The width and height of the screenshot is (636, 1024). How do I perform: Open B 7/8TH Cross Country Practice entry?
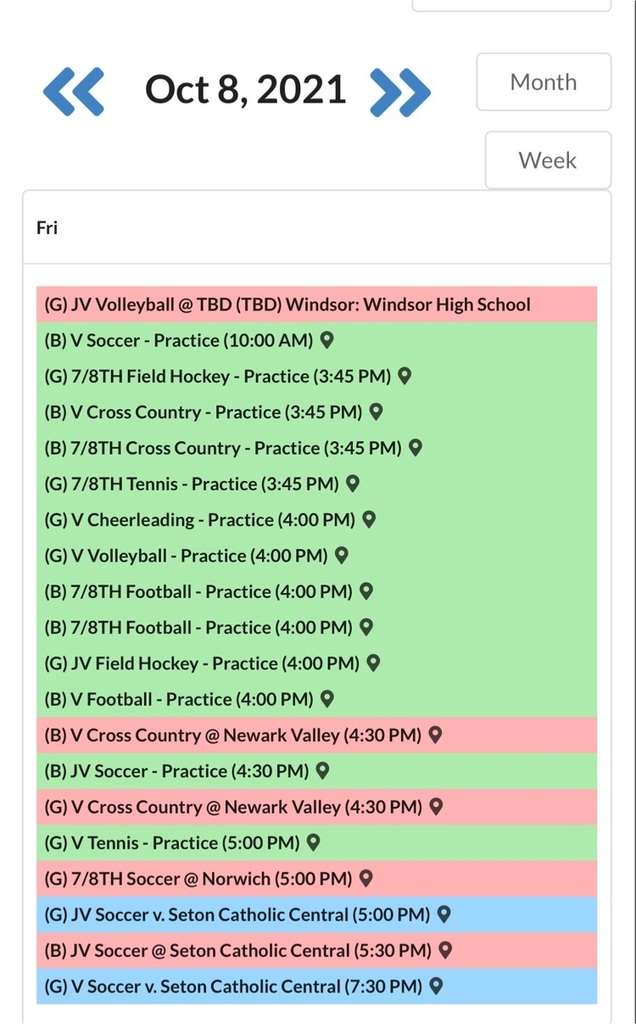317,448
